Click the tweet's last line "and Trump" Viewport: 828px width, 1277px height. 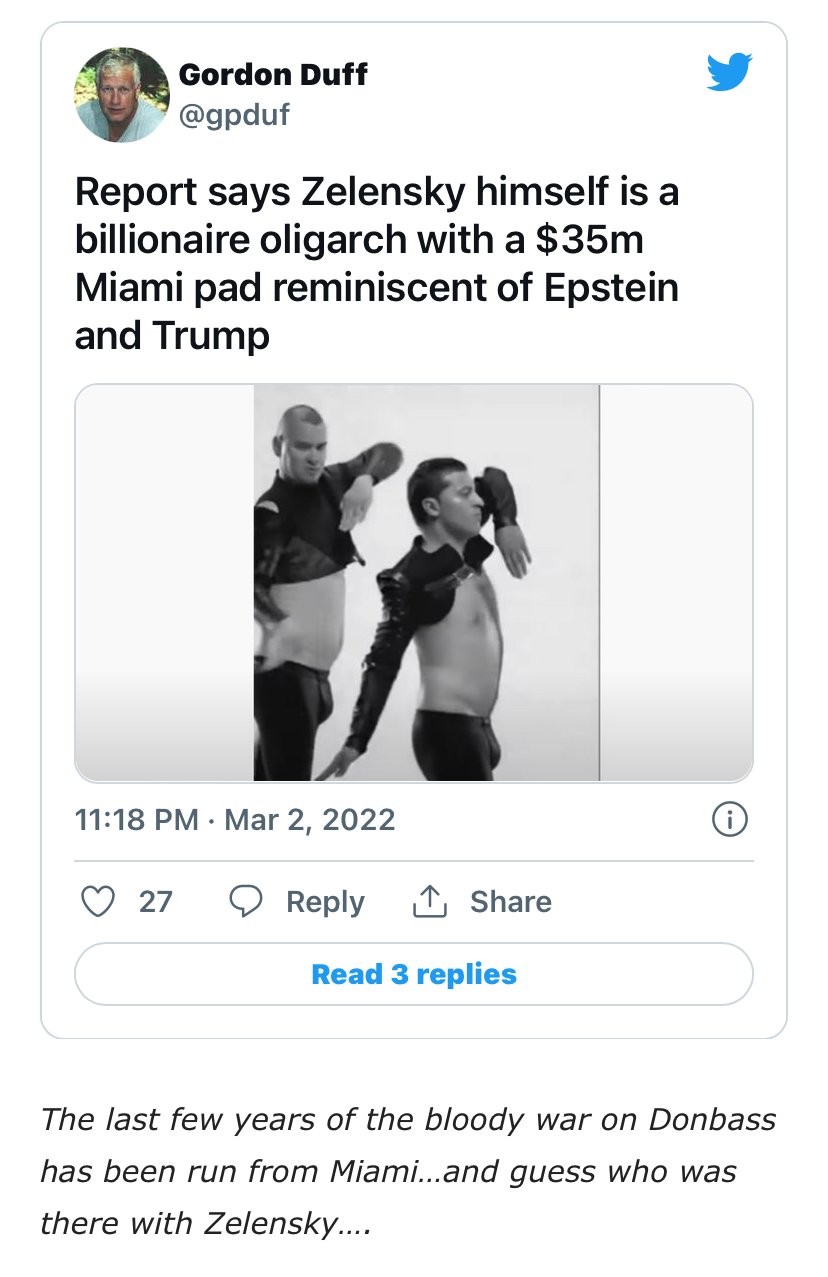coord(172,336)
